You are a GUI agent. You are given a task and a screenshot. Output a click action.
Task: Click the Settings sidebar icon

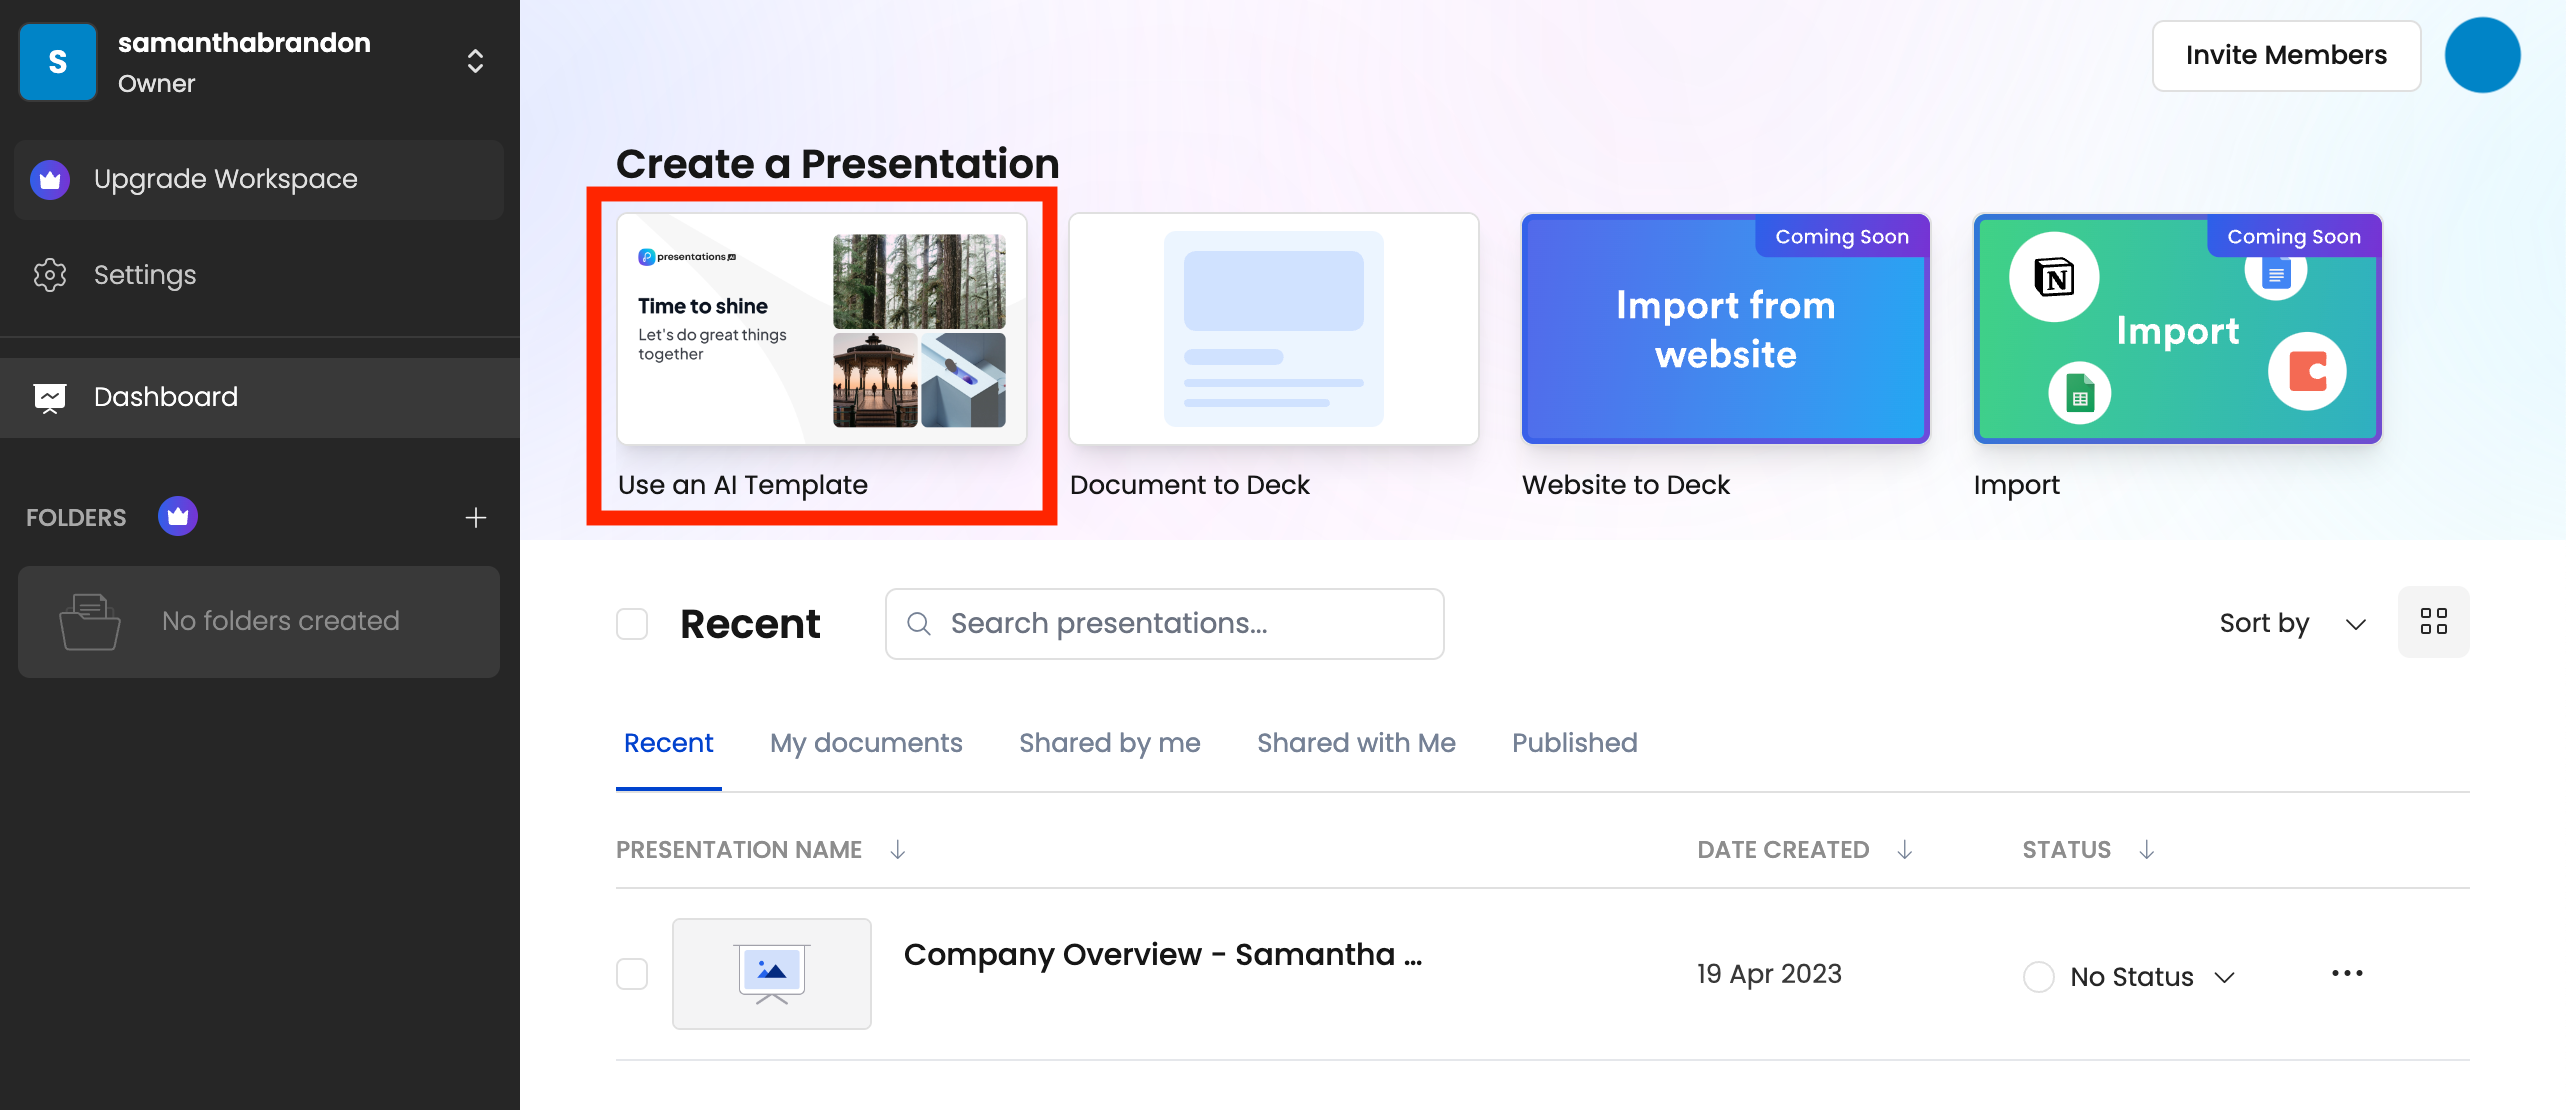coord(51,272)
